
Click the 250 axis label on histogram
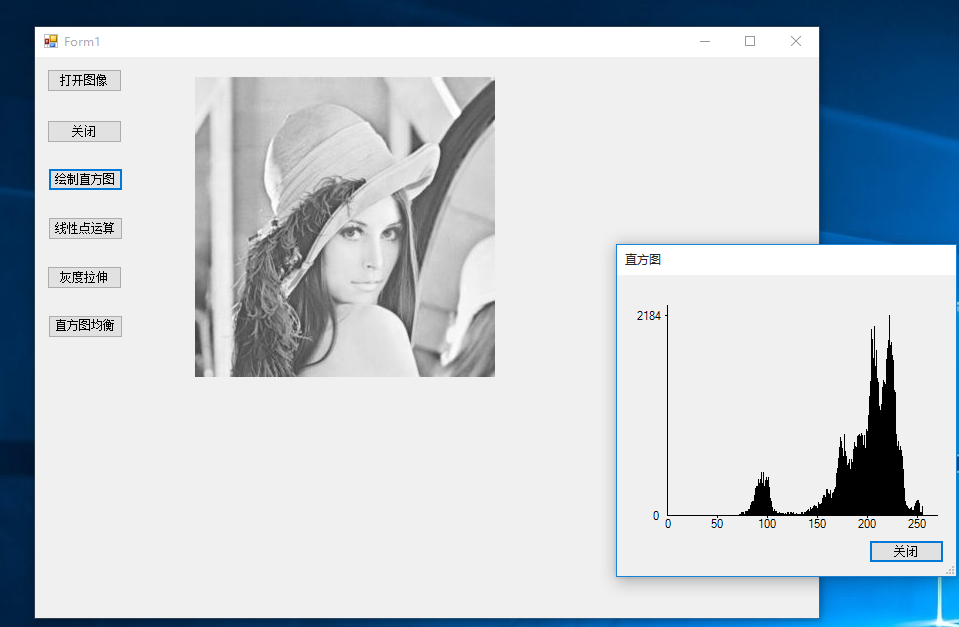[x=917, y=524]
